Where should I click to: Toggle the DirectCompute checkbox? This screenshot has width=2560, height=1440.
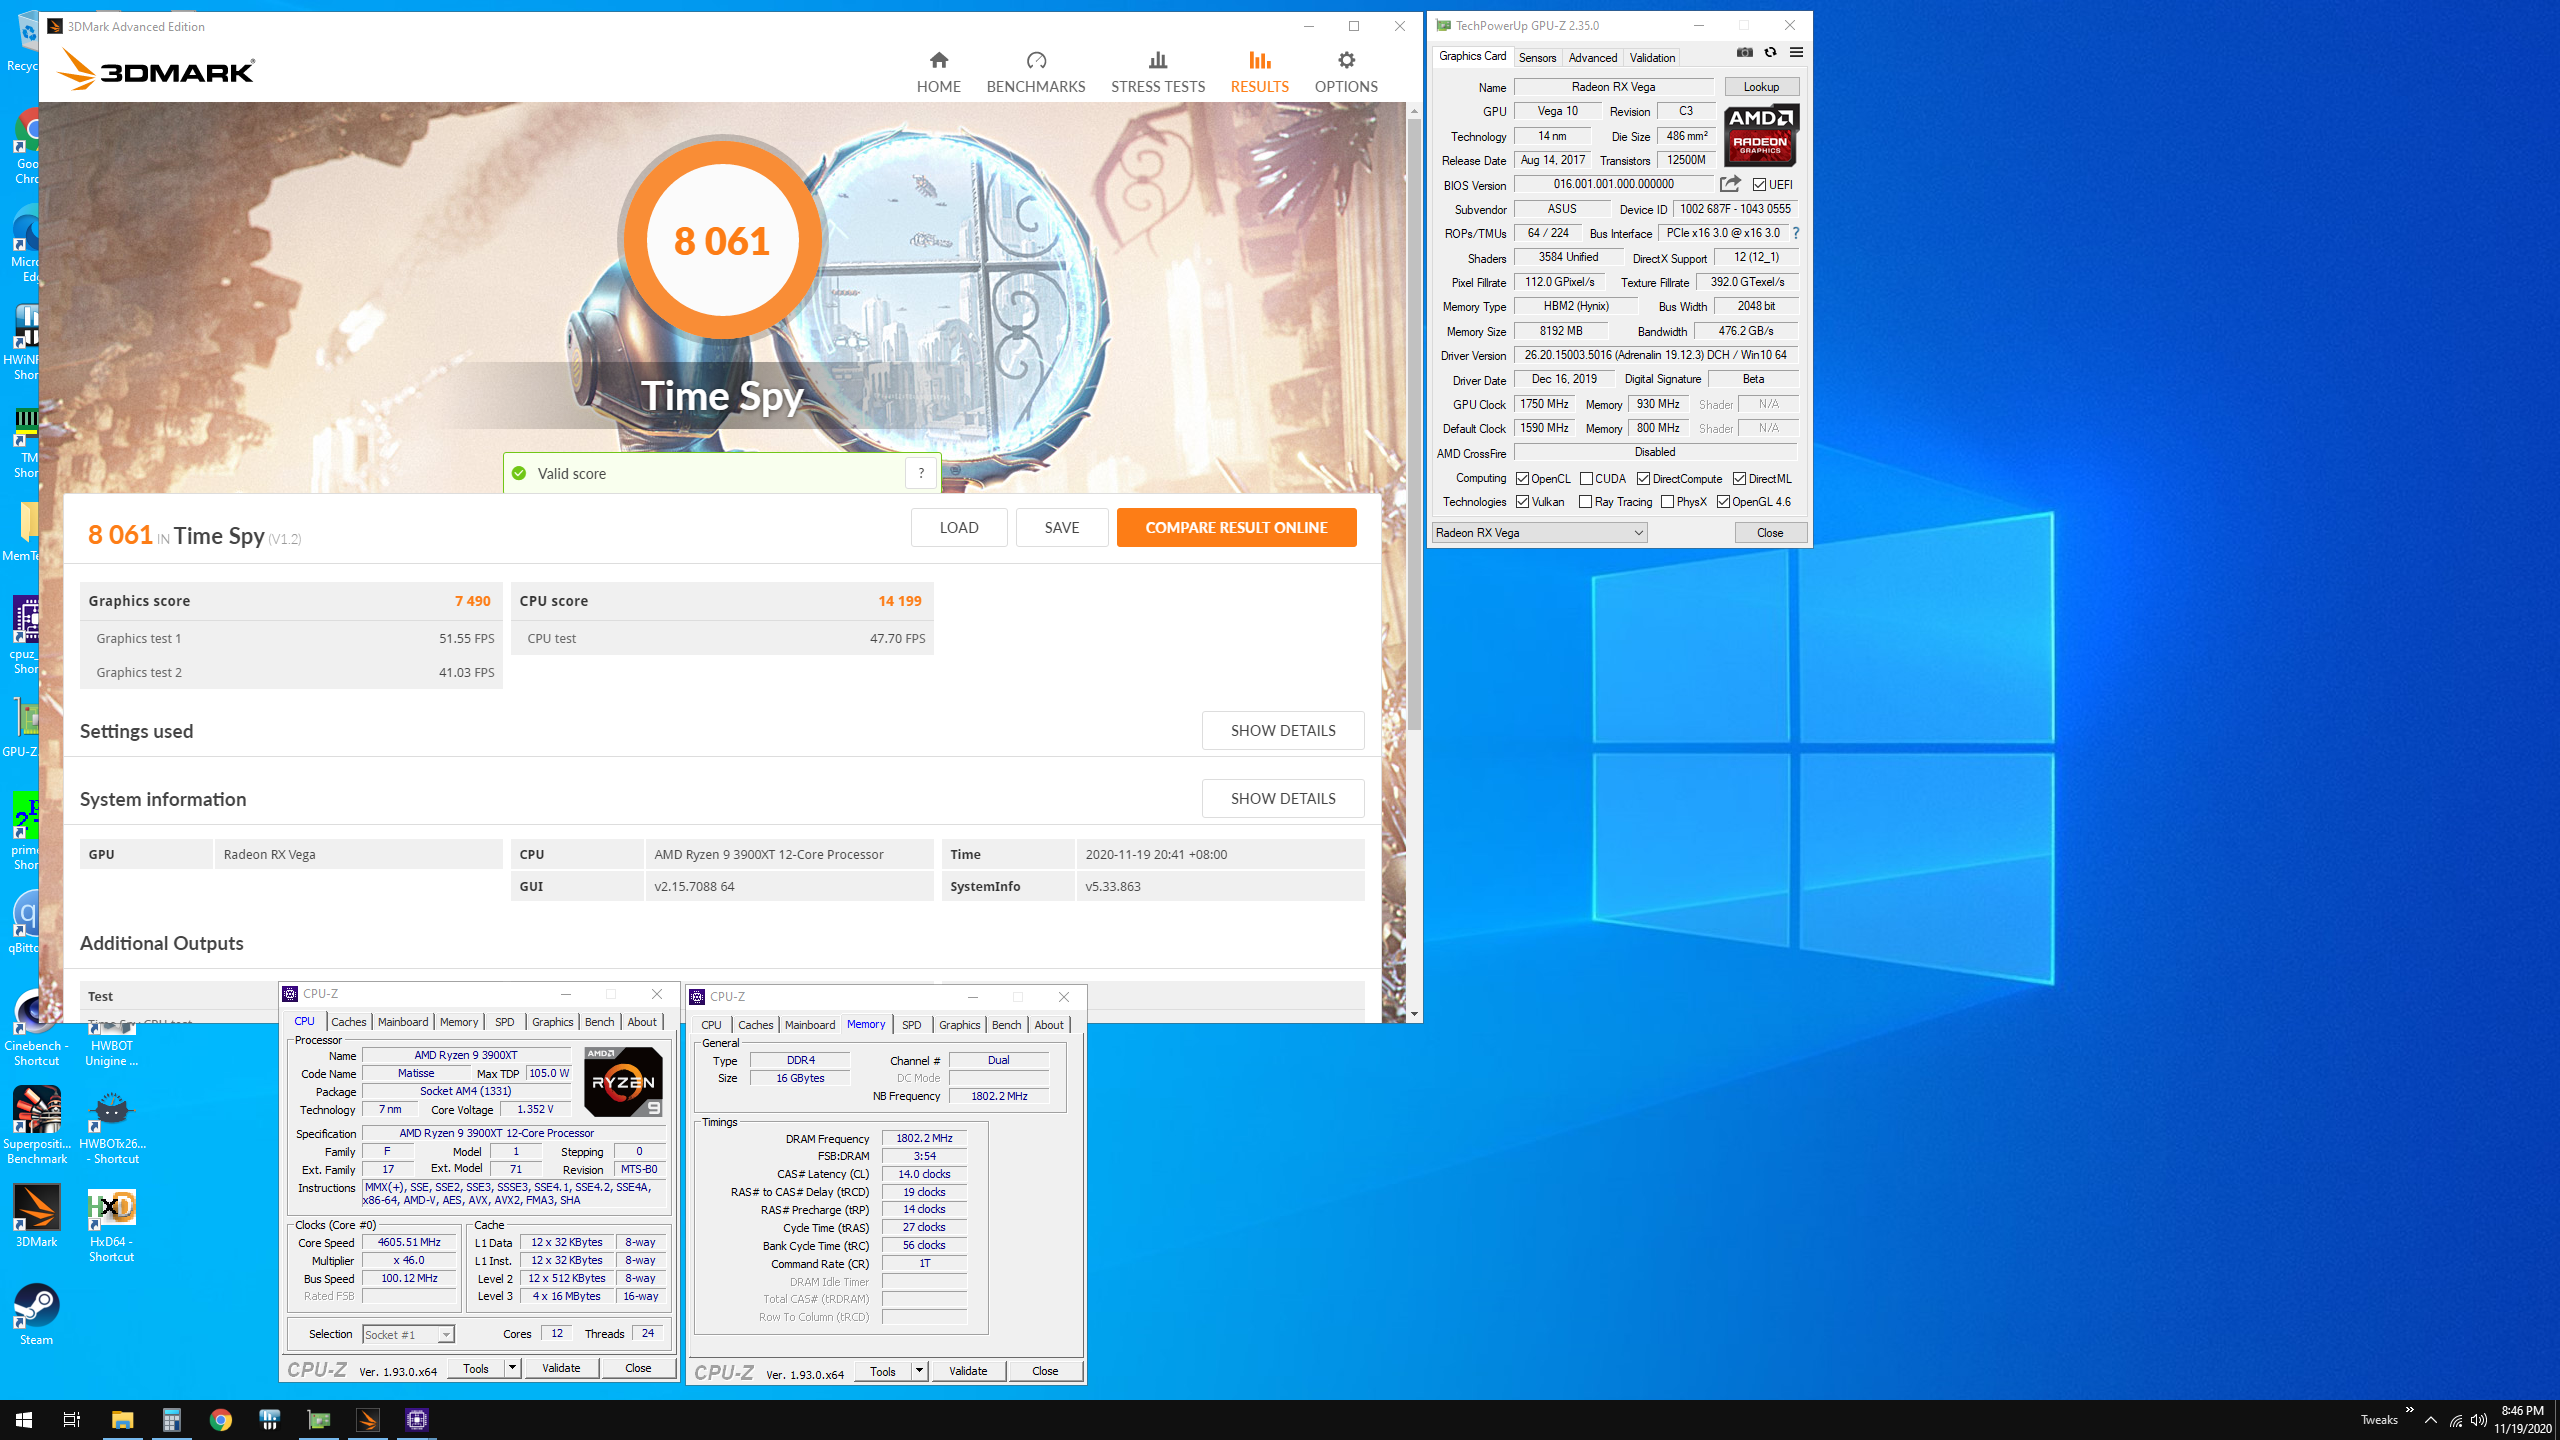point(1643,479)
